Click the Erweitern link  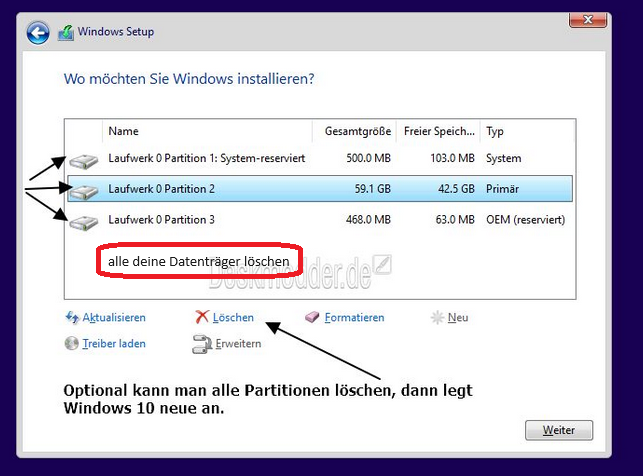tap(238, 343)
